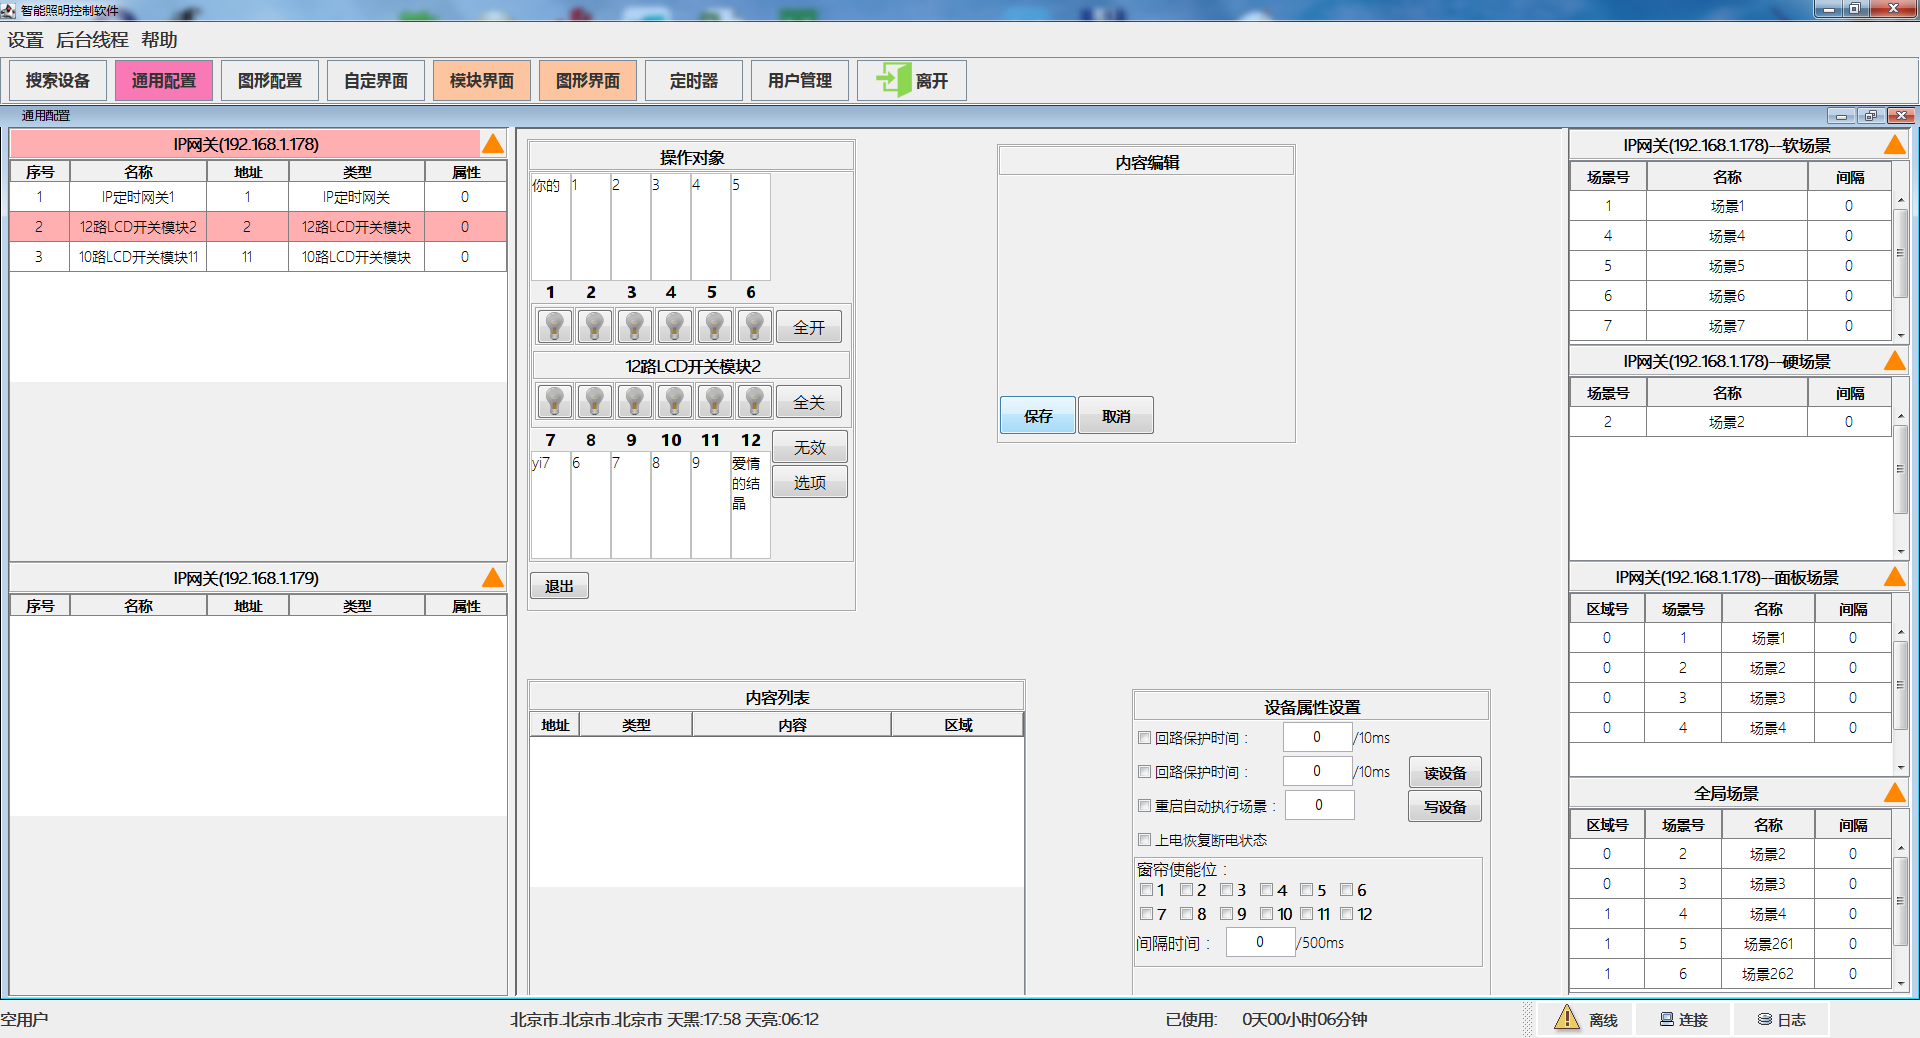Click the offline warning icon 离线
The image size is (1920, 1038).
click(x=1567, y=1019)
